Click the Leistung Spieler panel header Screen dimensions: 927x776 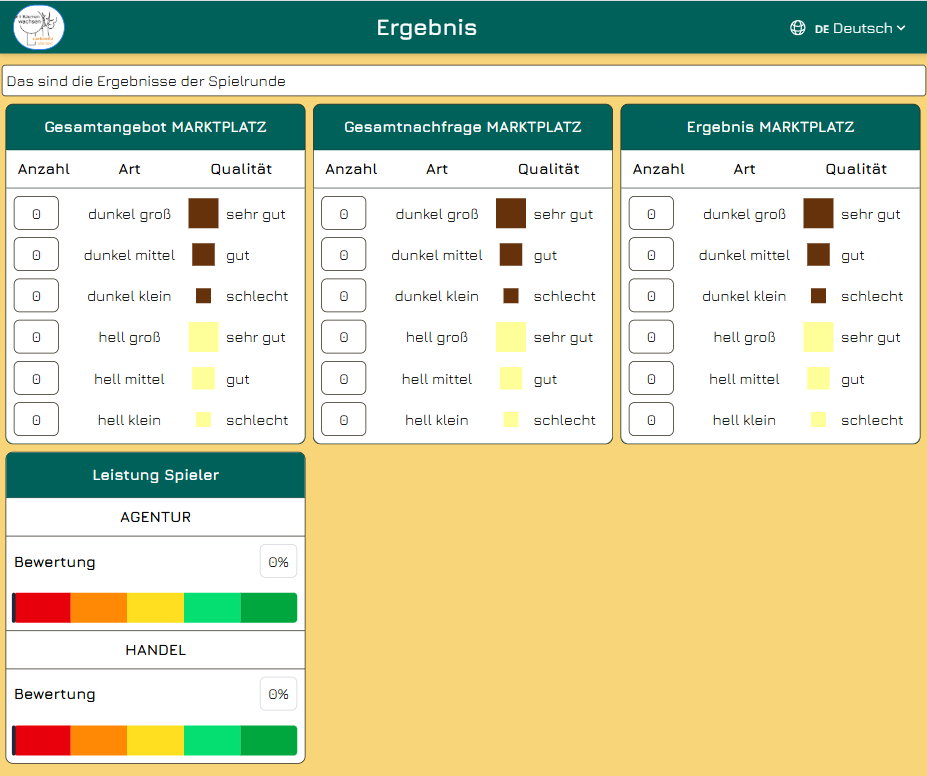point(155,475)
